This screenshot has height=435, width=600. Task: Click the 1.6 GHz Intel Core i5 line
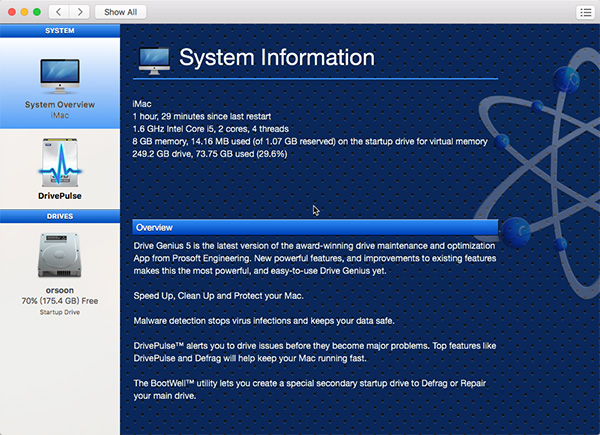pos(210,129)
